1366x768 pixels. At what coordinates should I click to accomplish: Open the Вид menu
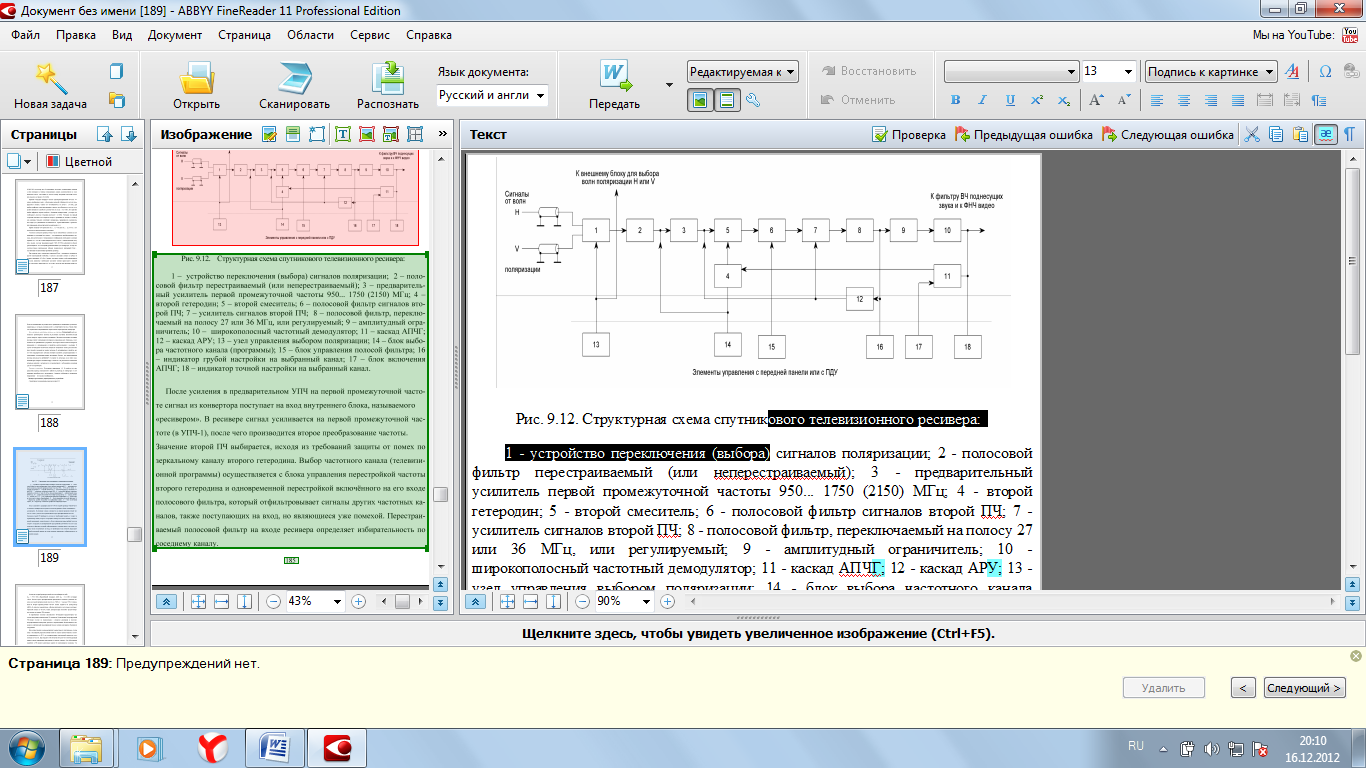[x=122, y=35]
